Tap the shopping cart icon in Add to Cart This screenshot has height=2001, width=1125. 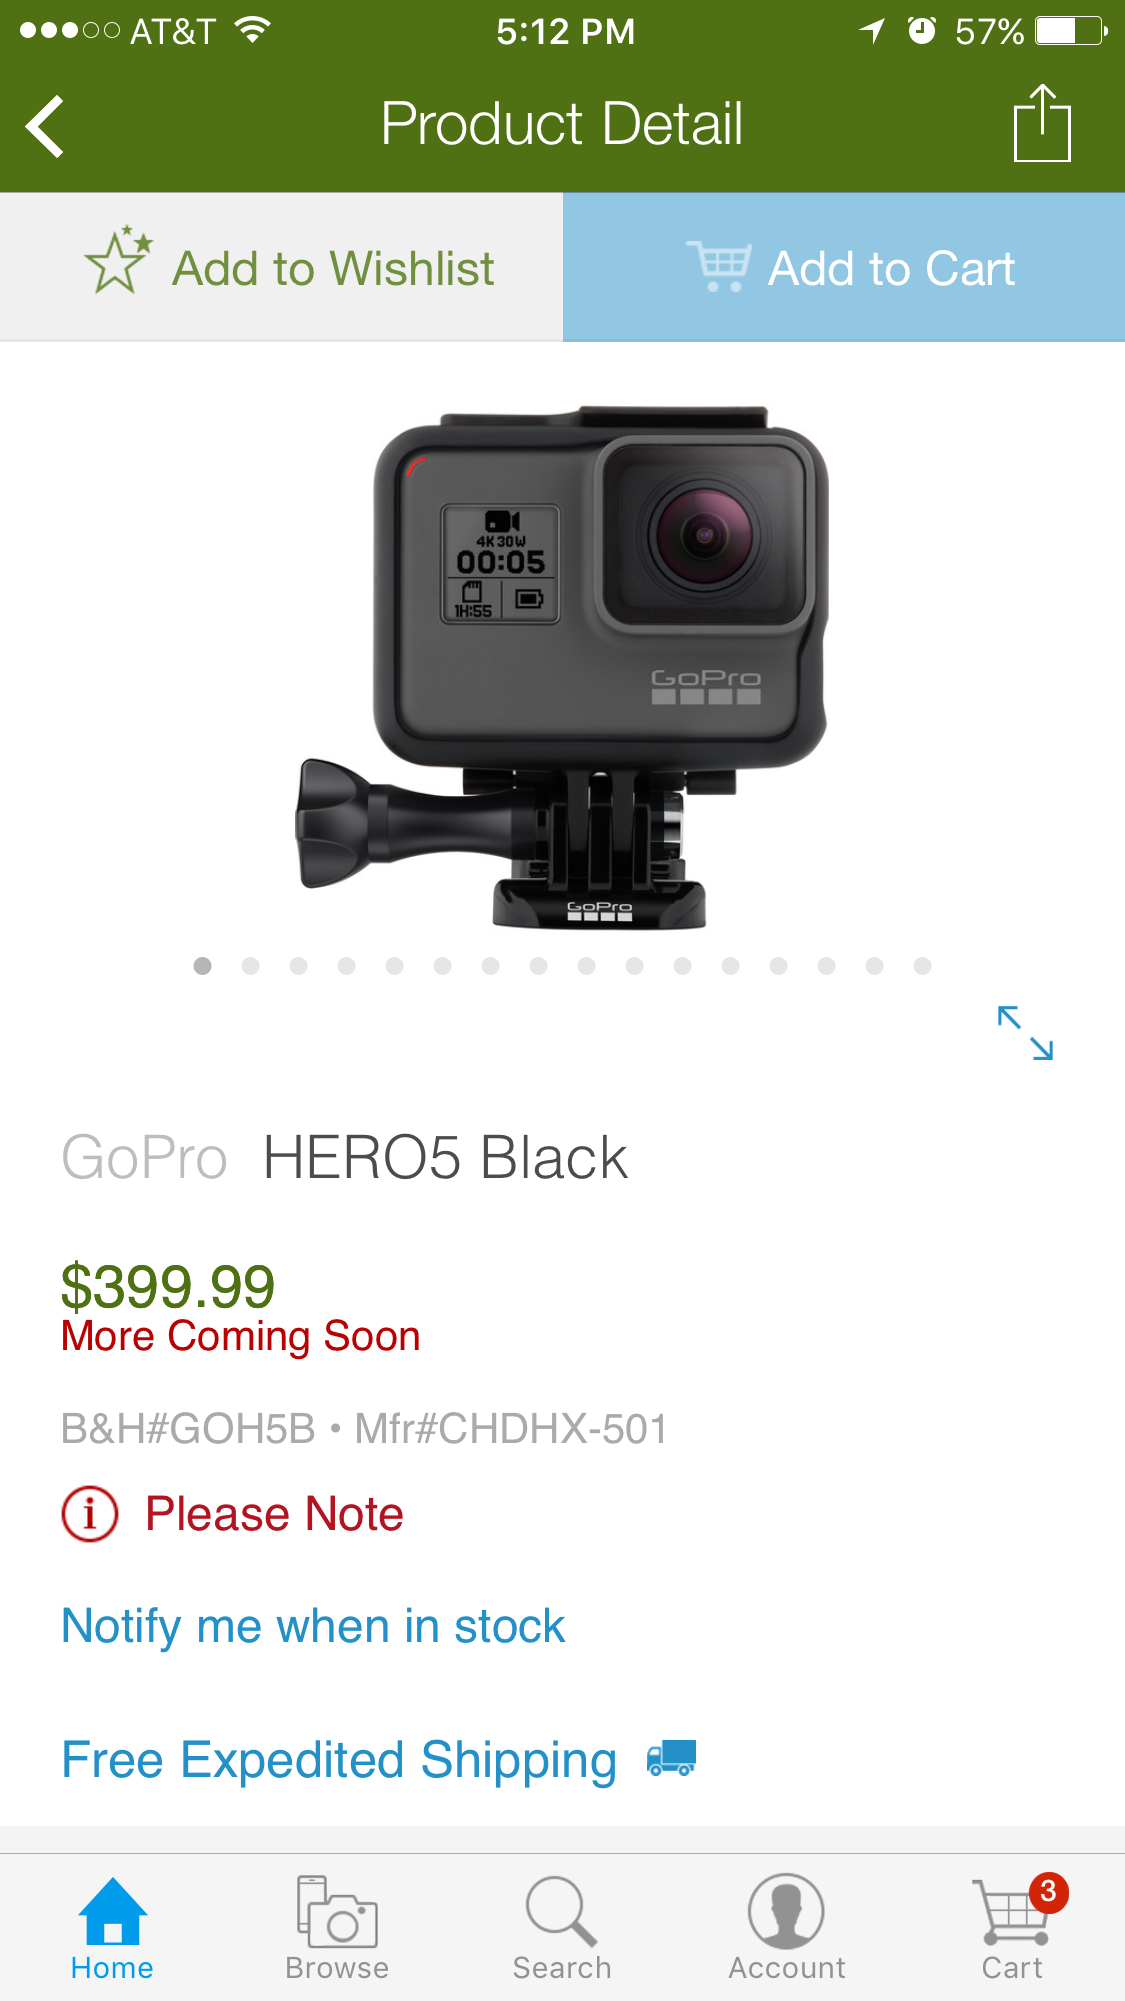click(718, 266)
